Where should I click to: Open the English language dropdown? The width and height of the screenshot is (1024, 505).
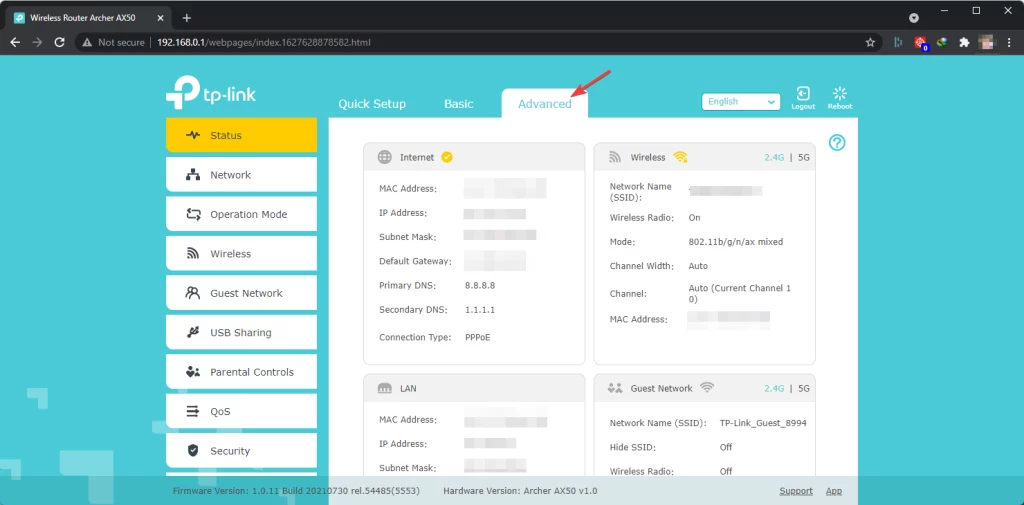(x=741, y=102)
